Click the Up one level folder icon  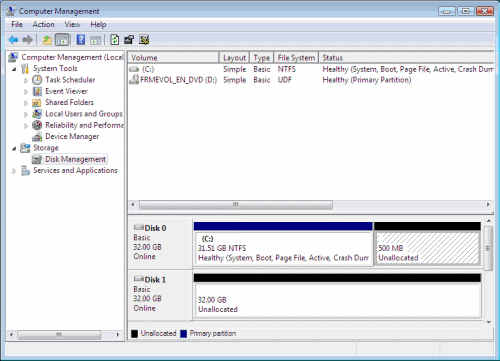47,40
